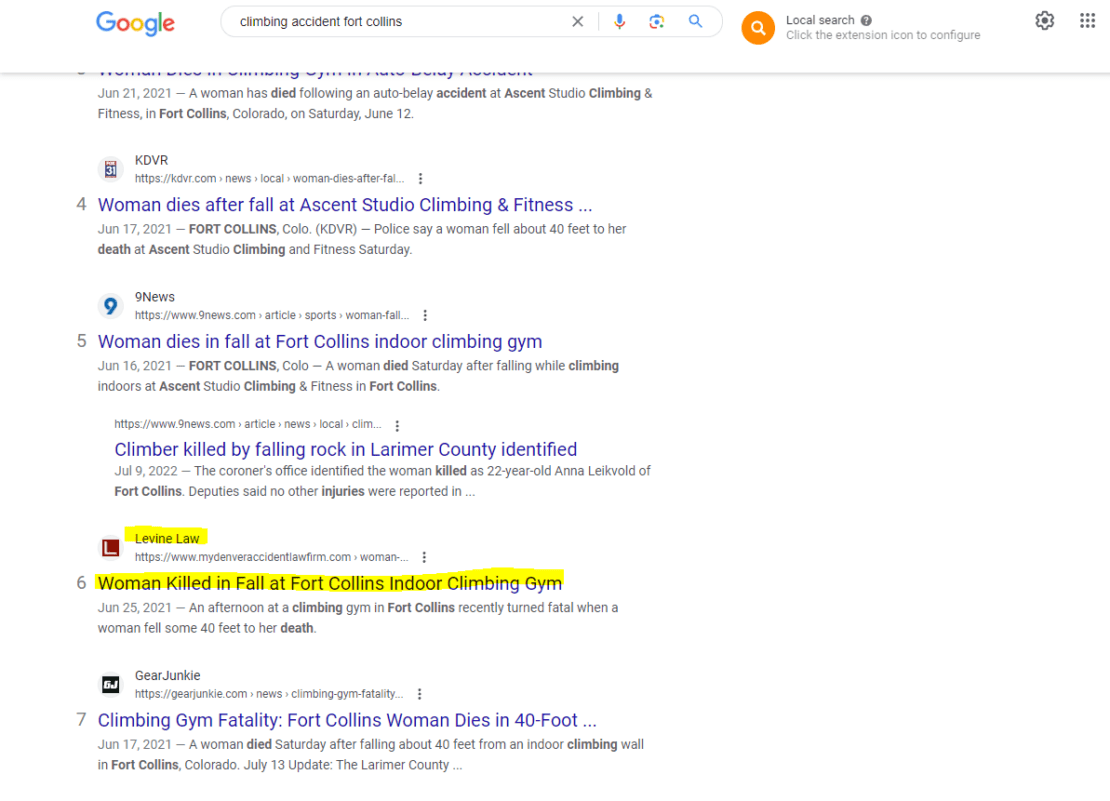
Task: Open the Woman dies after fall at Ascent Studio link
Action: (x=344, y=204)
